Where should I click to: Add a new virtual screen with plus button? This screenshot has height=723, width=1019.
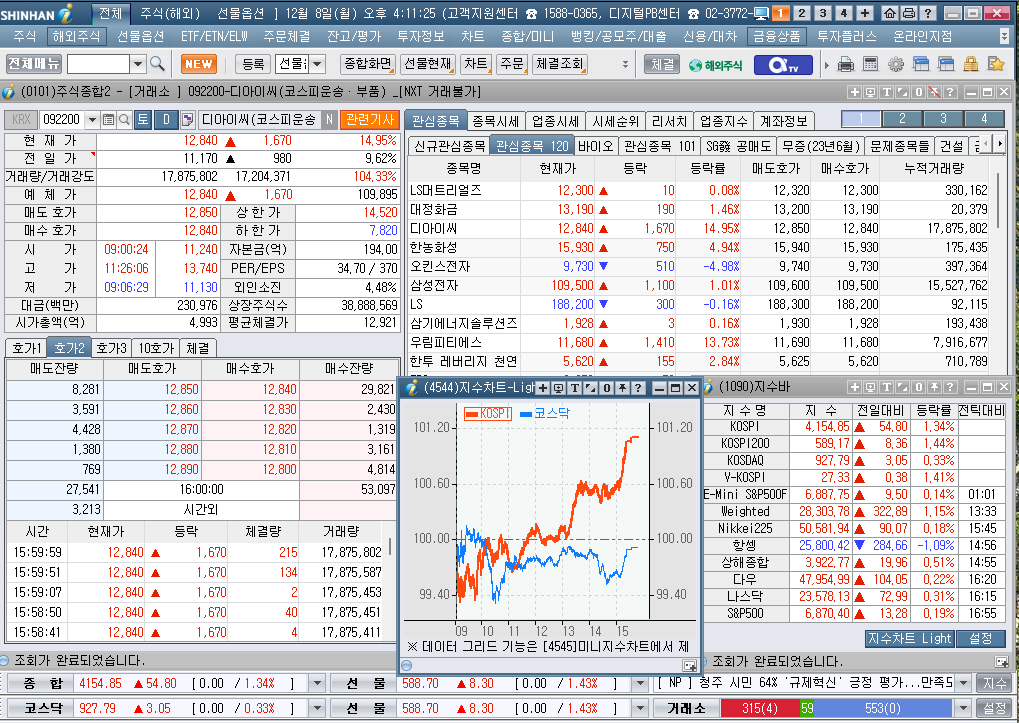click(865, 13)
